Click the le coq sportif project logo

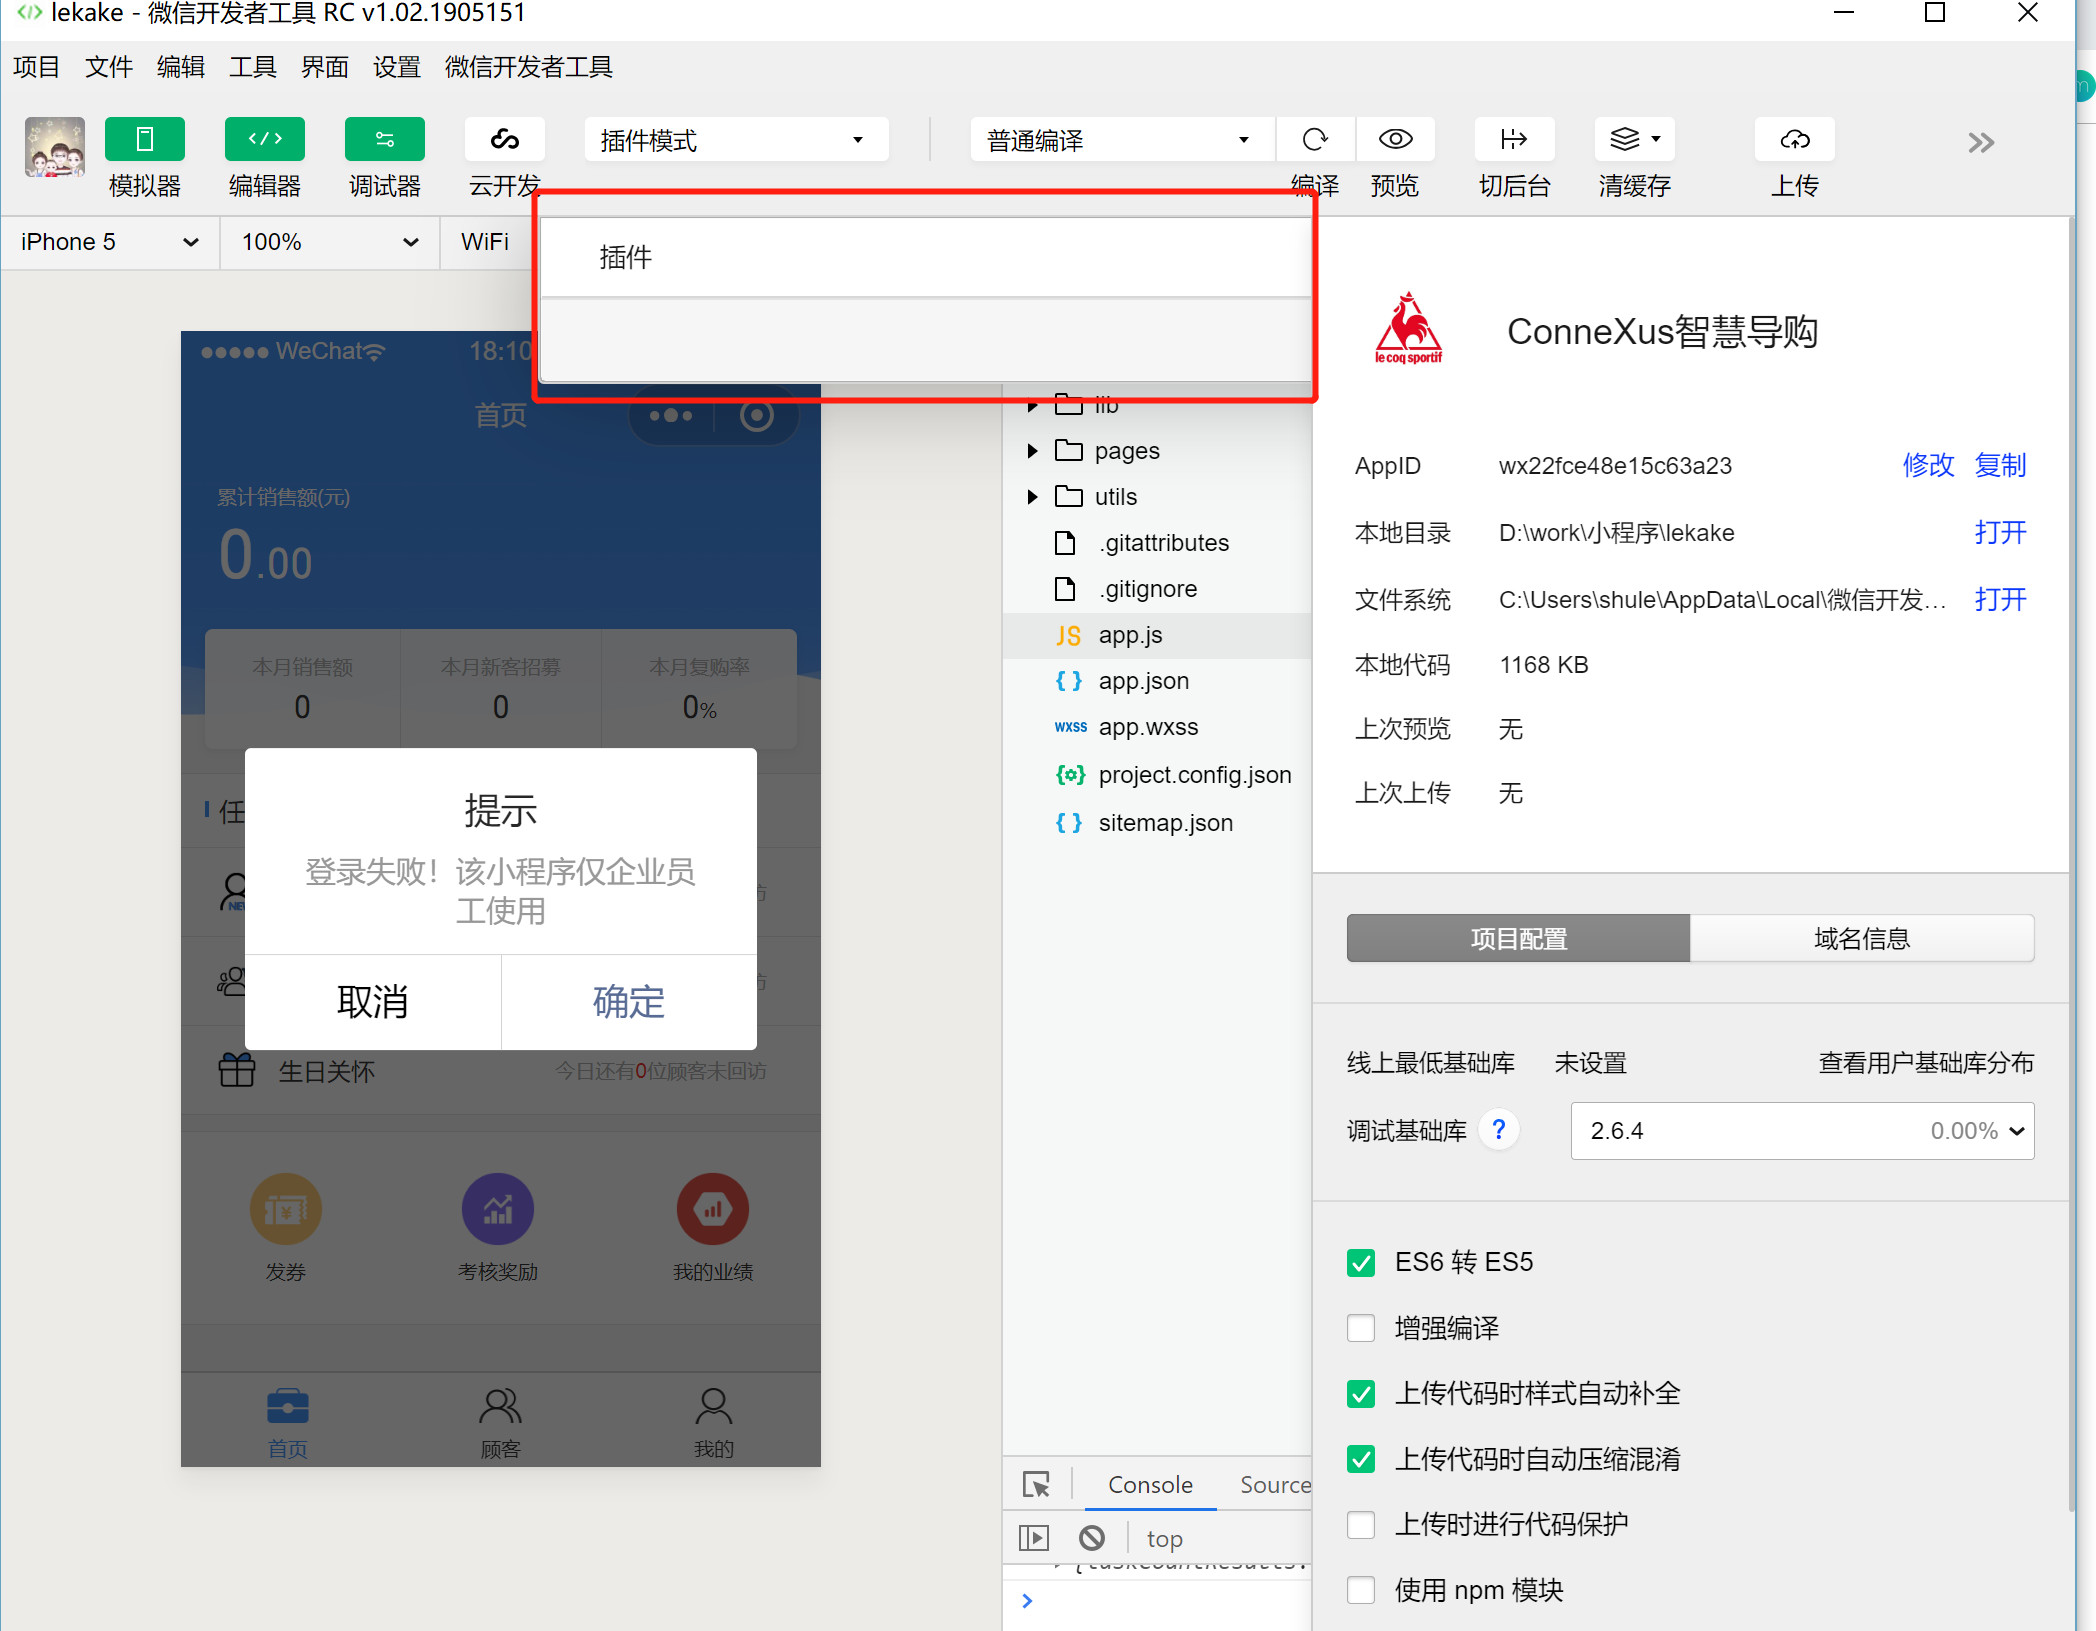1409,329
